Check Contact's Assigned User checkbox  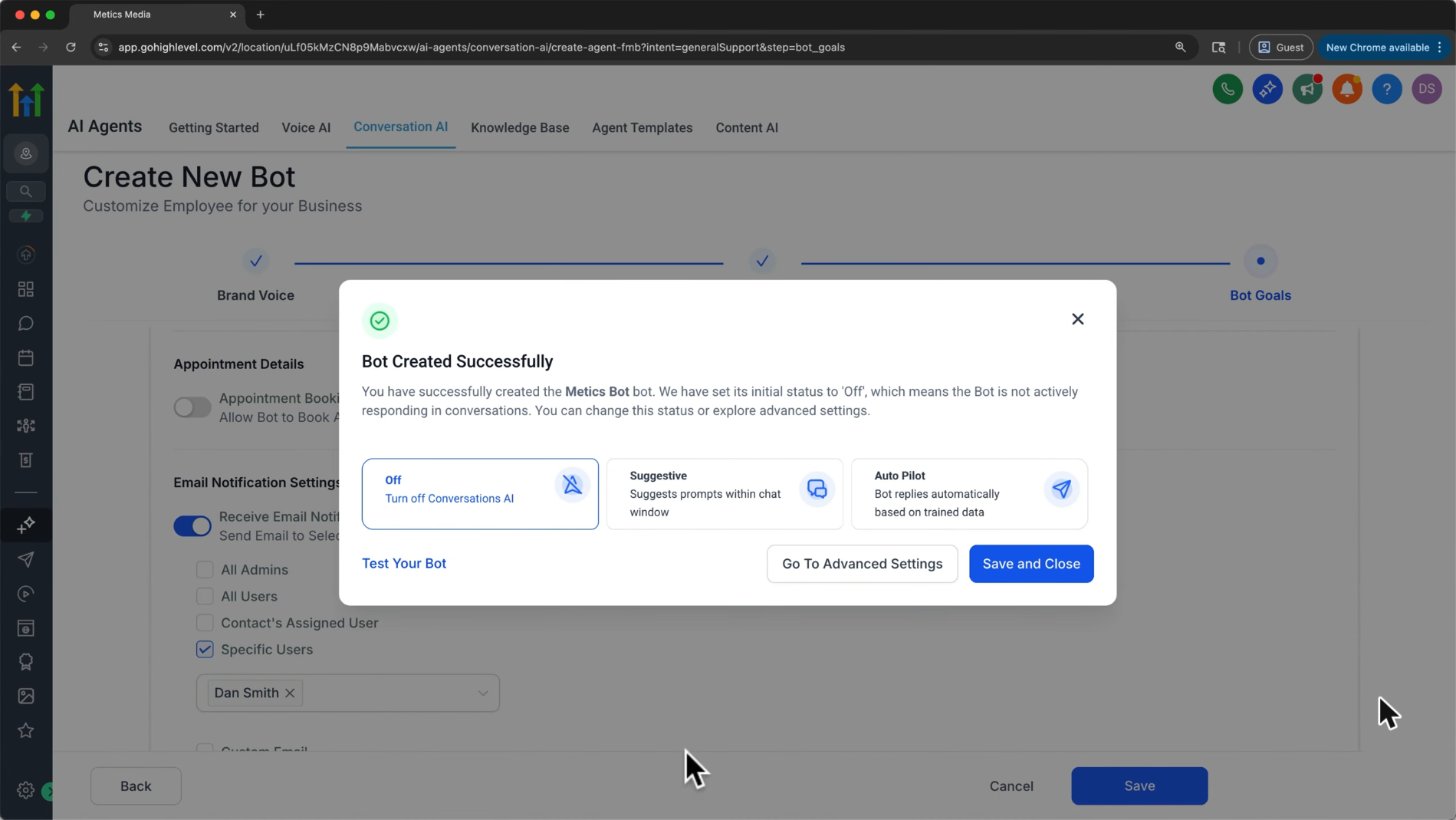(205, 622)
